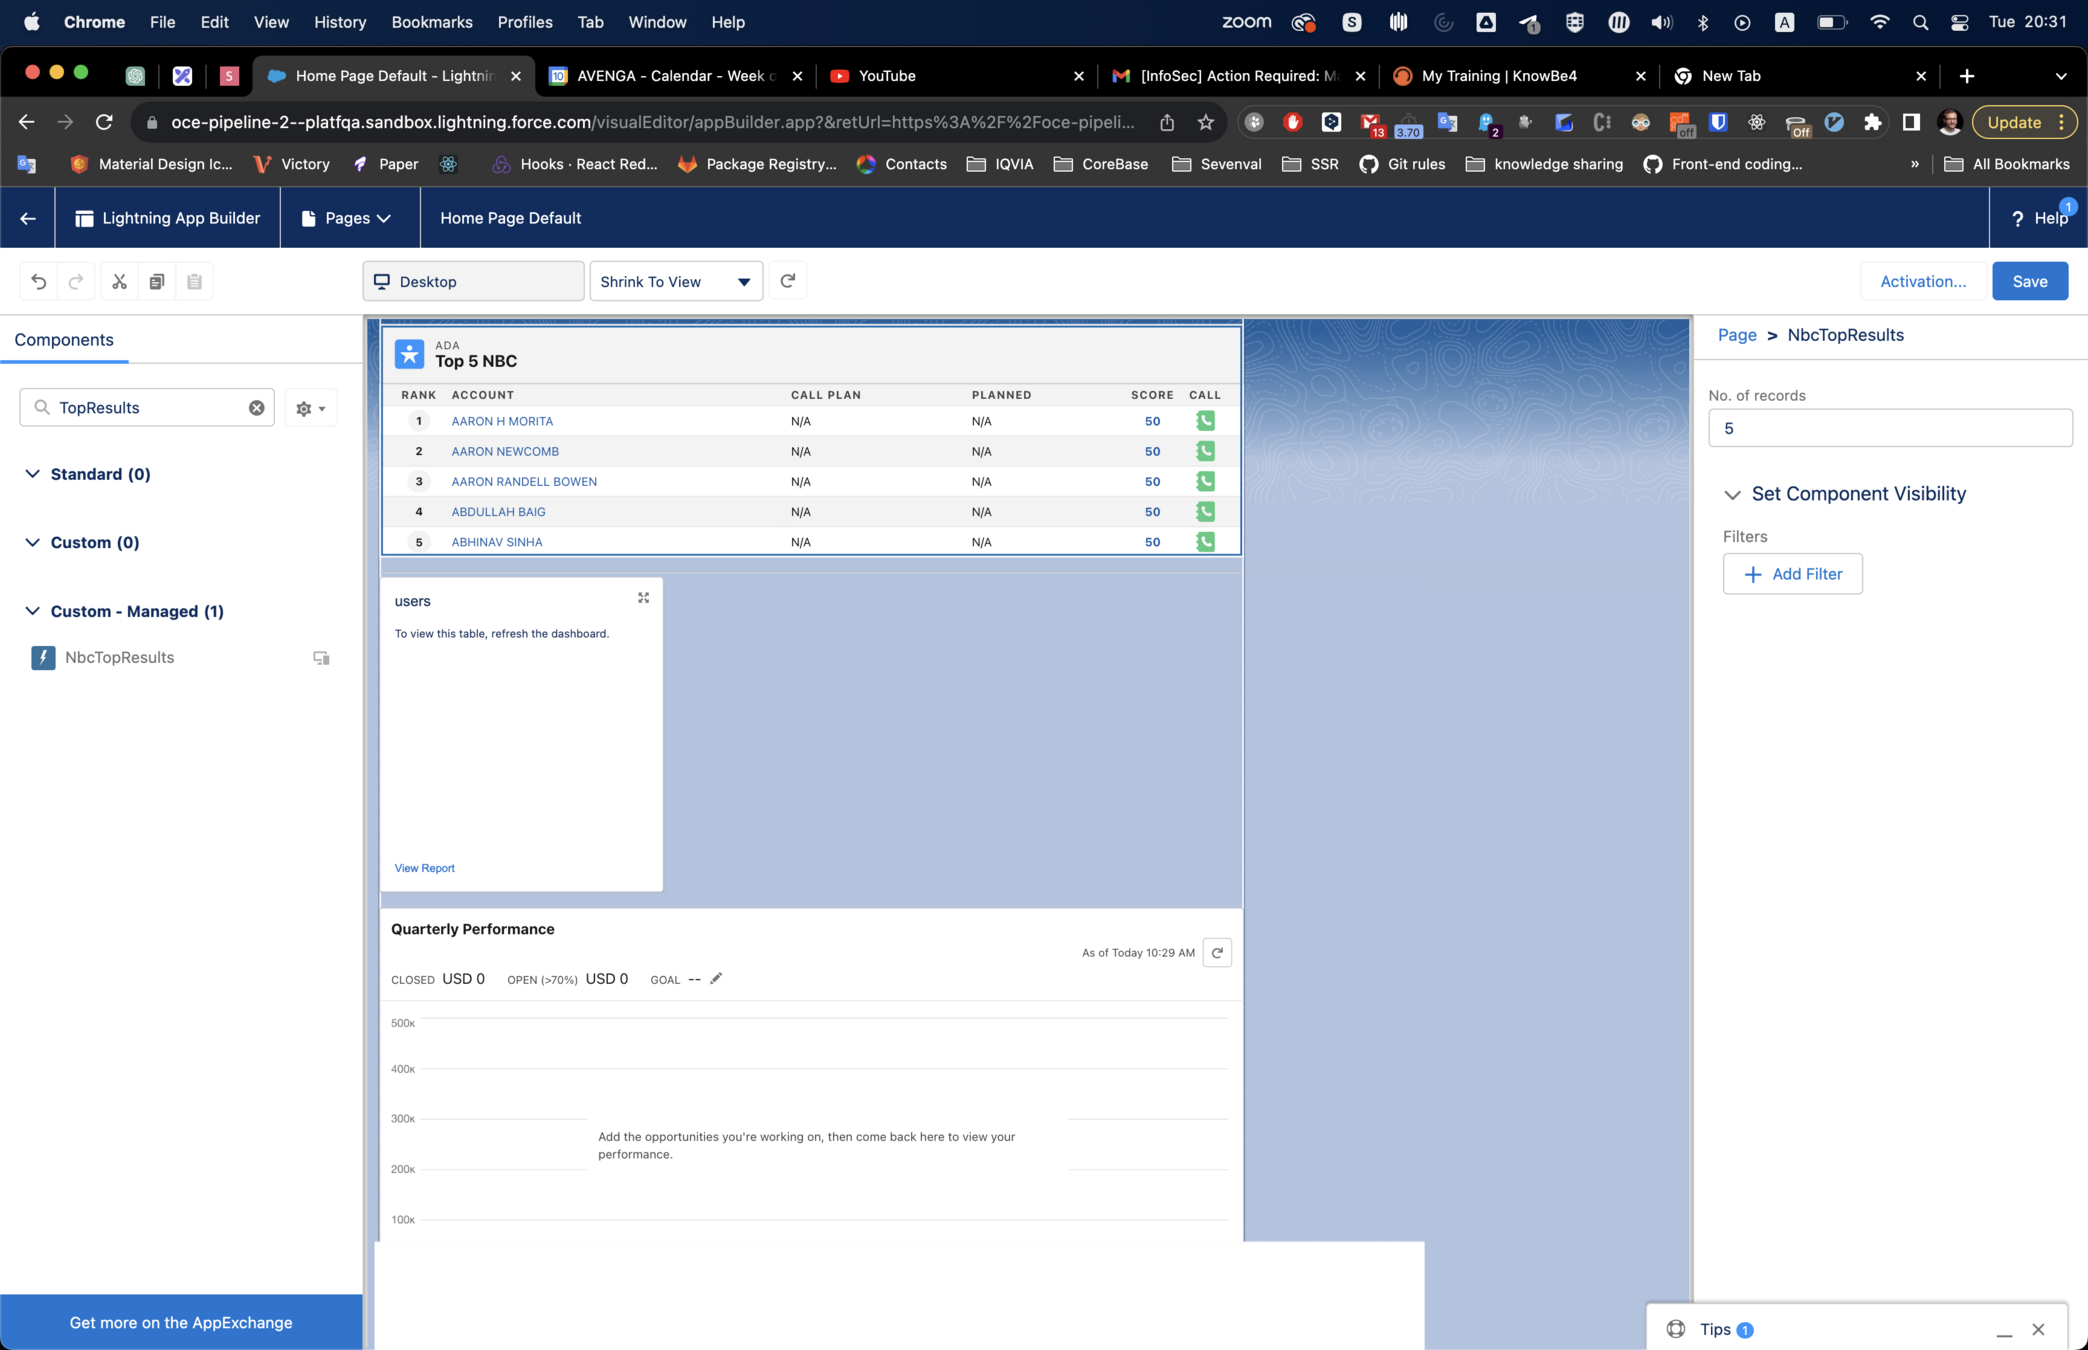Refresh the Quarterly Performance chart
The image size is (2088, 1350).
(1217, 953)
